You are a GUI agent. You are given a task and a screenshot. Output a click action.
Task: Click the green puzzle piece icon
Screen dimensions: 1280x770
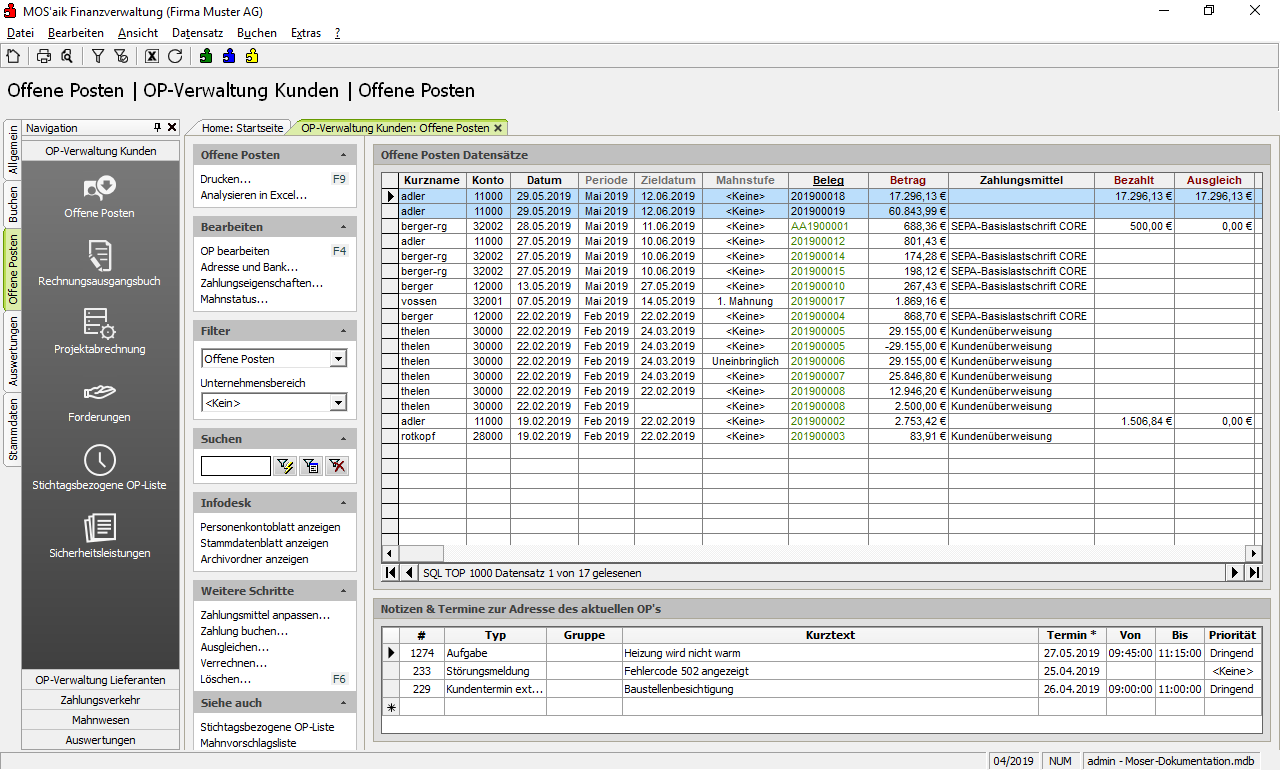[206, 56]
